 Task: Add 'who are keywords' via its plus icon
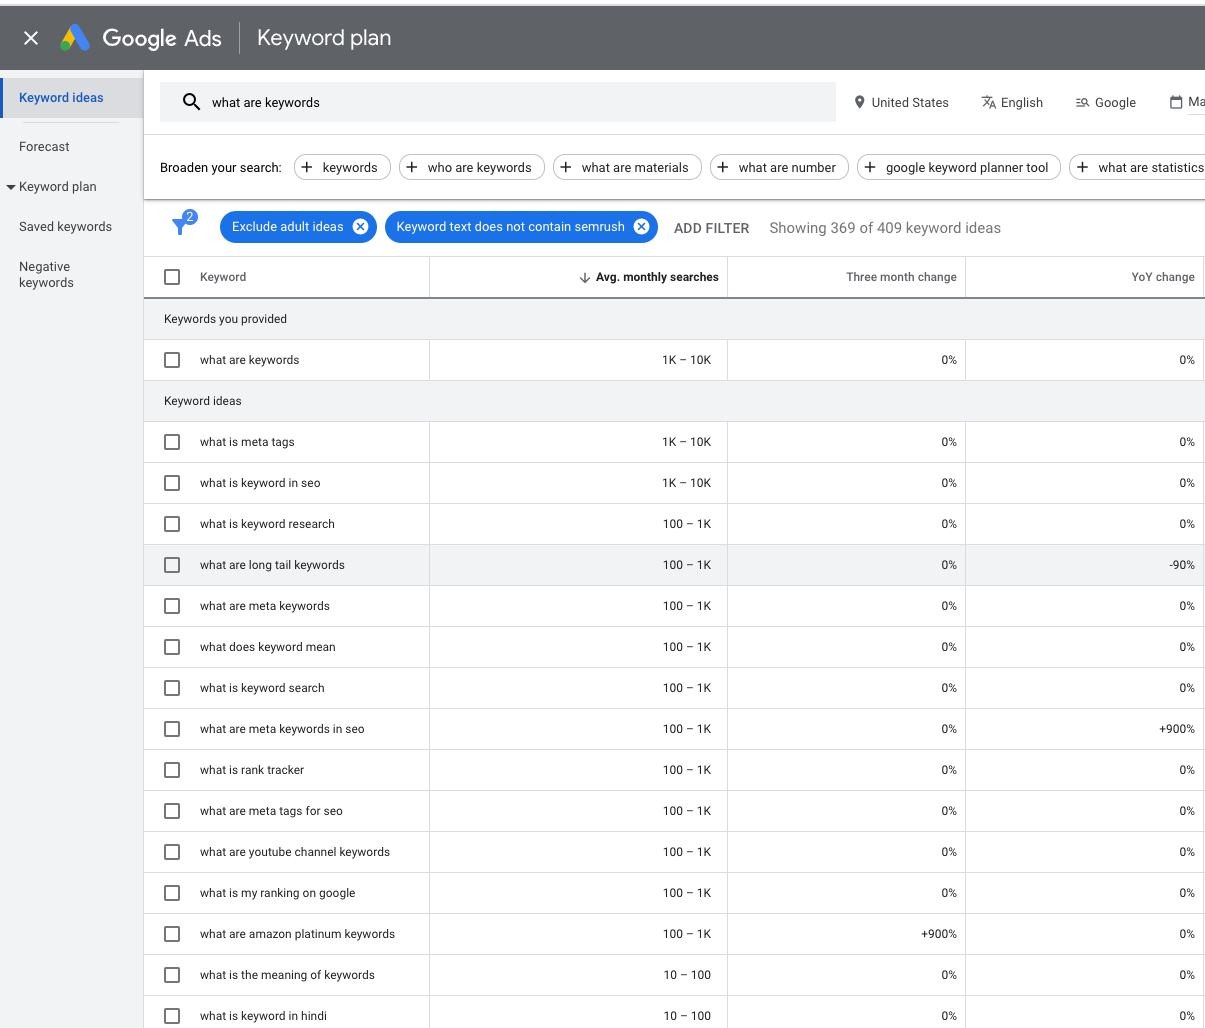point(412,167)
